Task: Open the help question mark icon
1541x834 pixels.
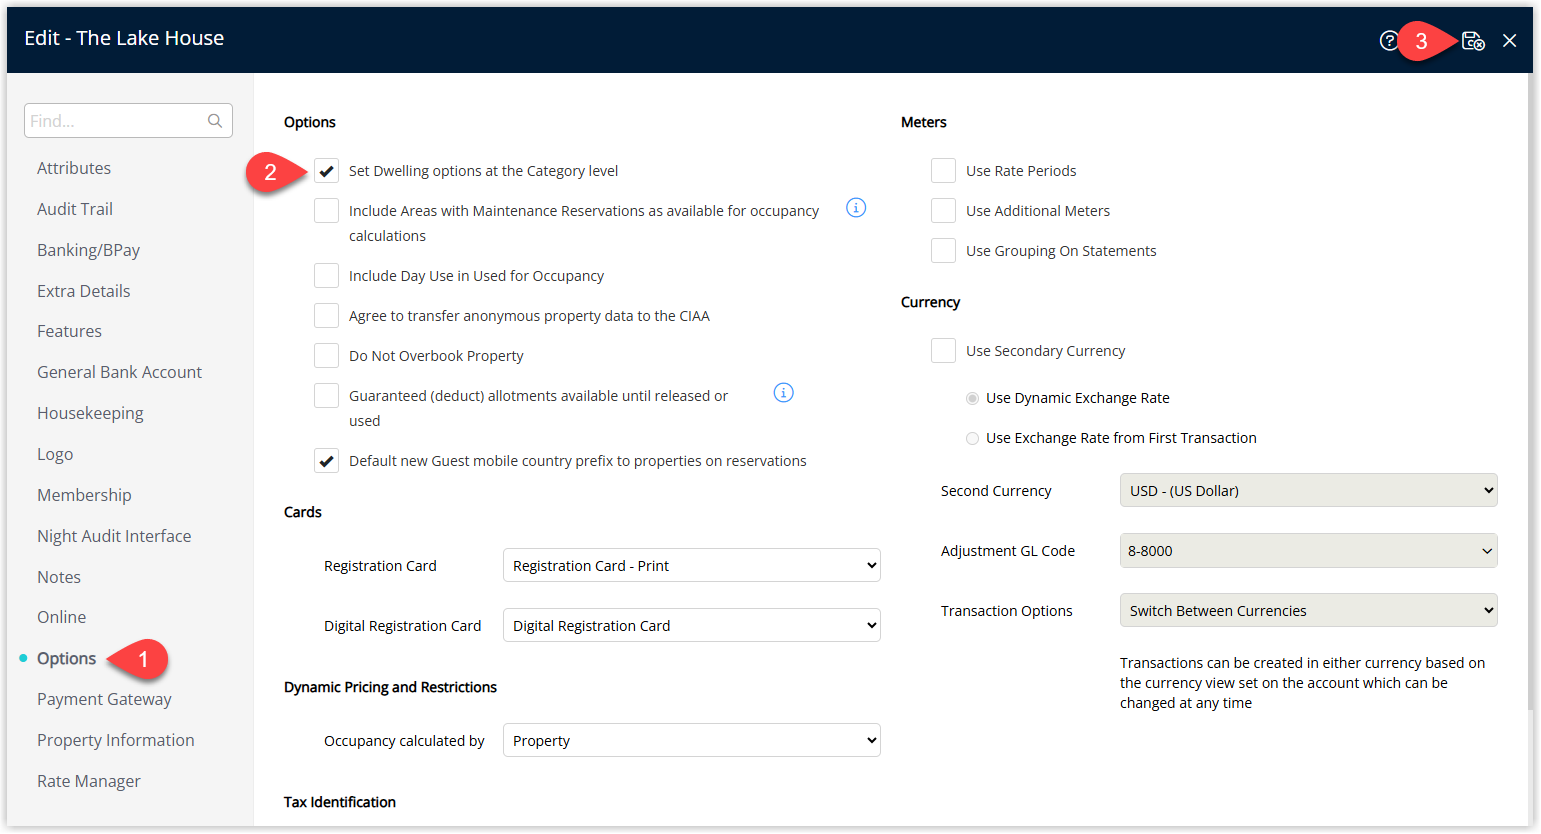Action: click(1388, 41)
